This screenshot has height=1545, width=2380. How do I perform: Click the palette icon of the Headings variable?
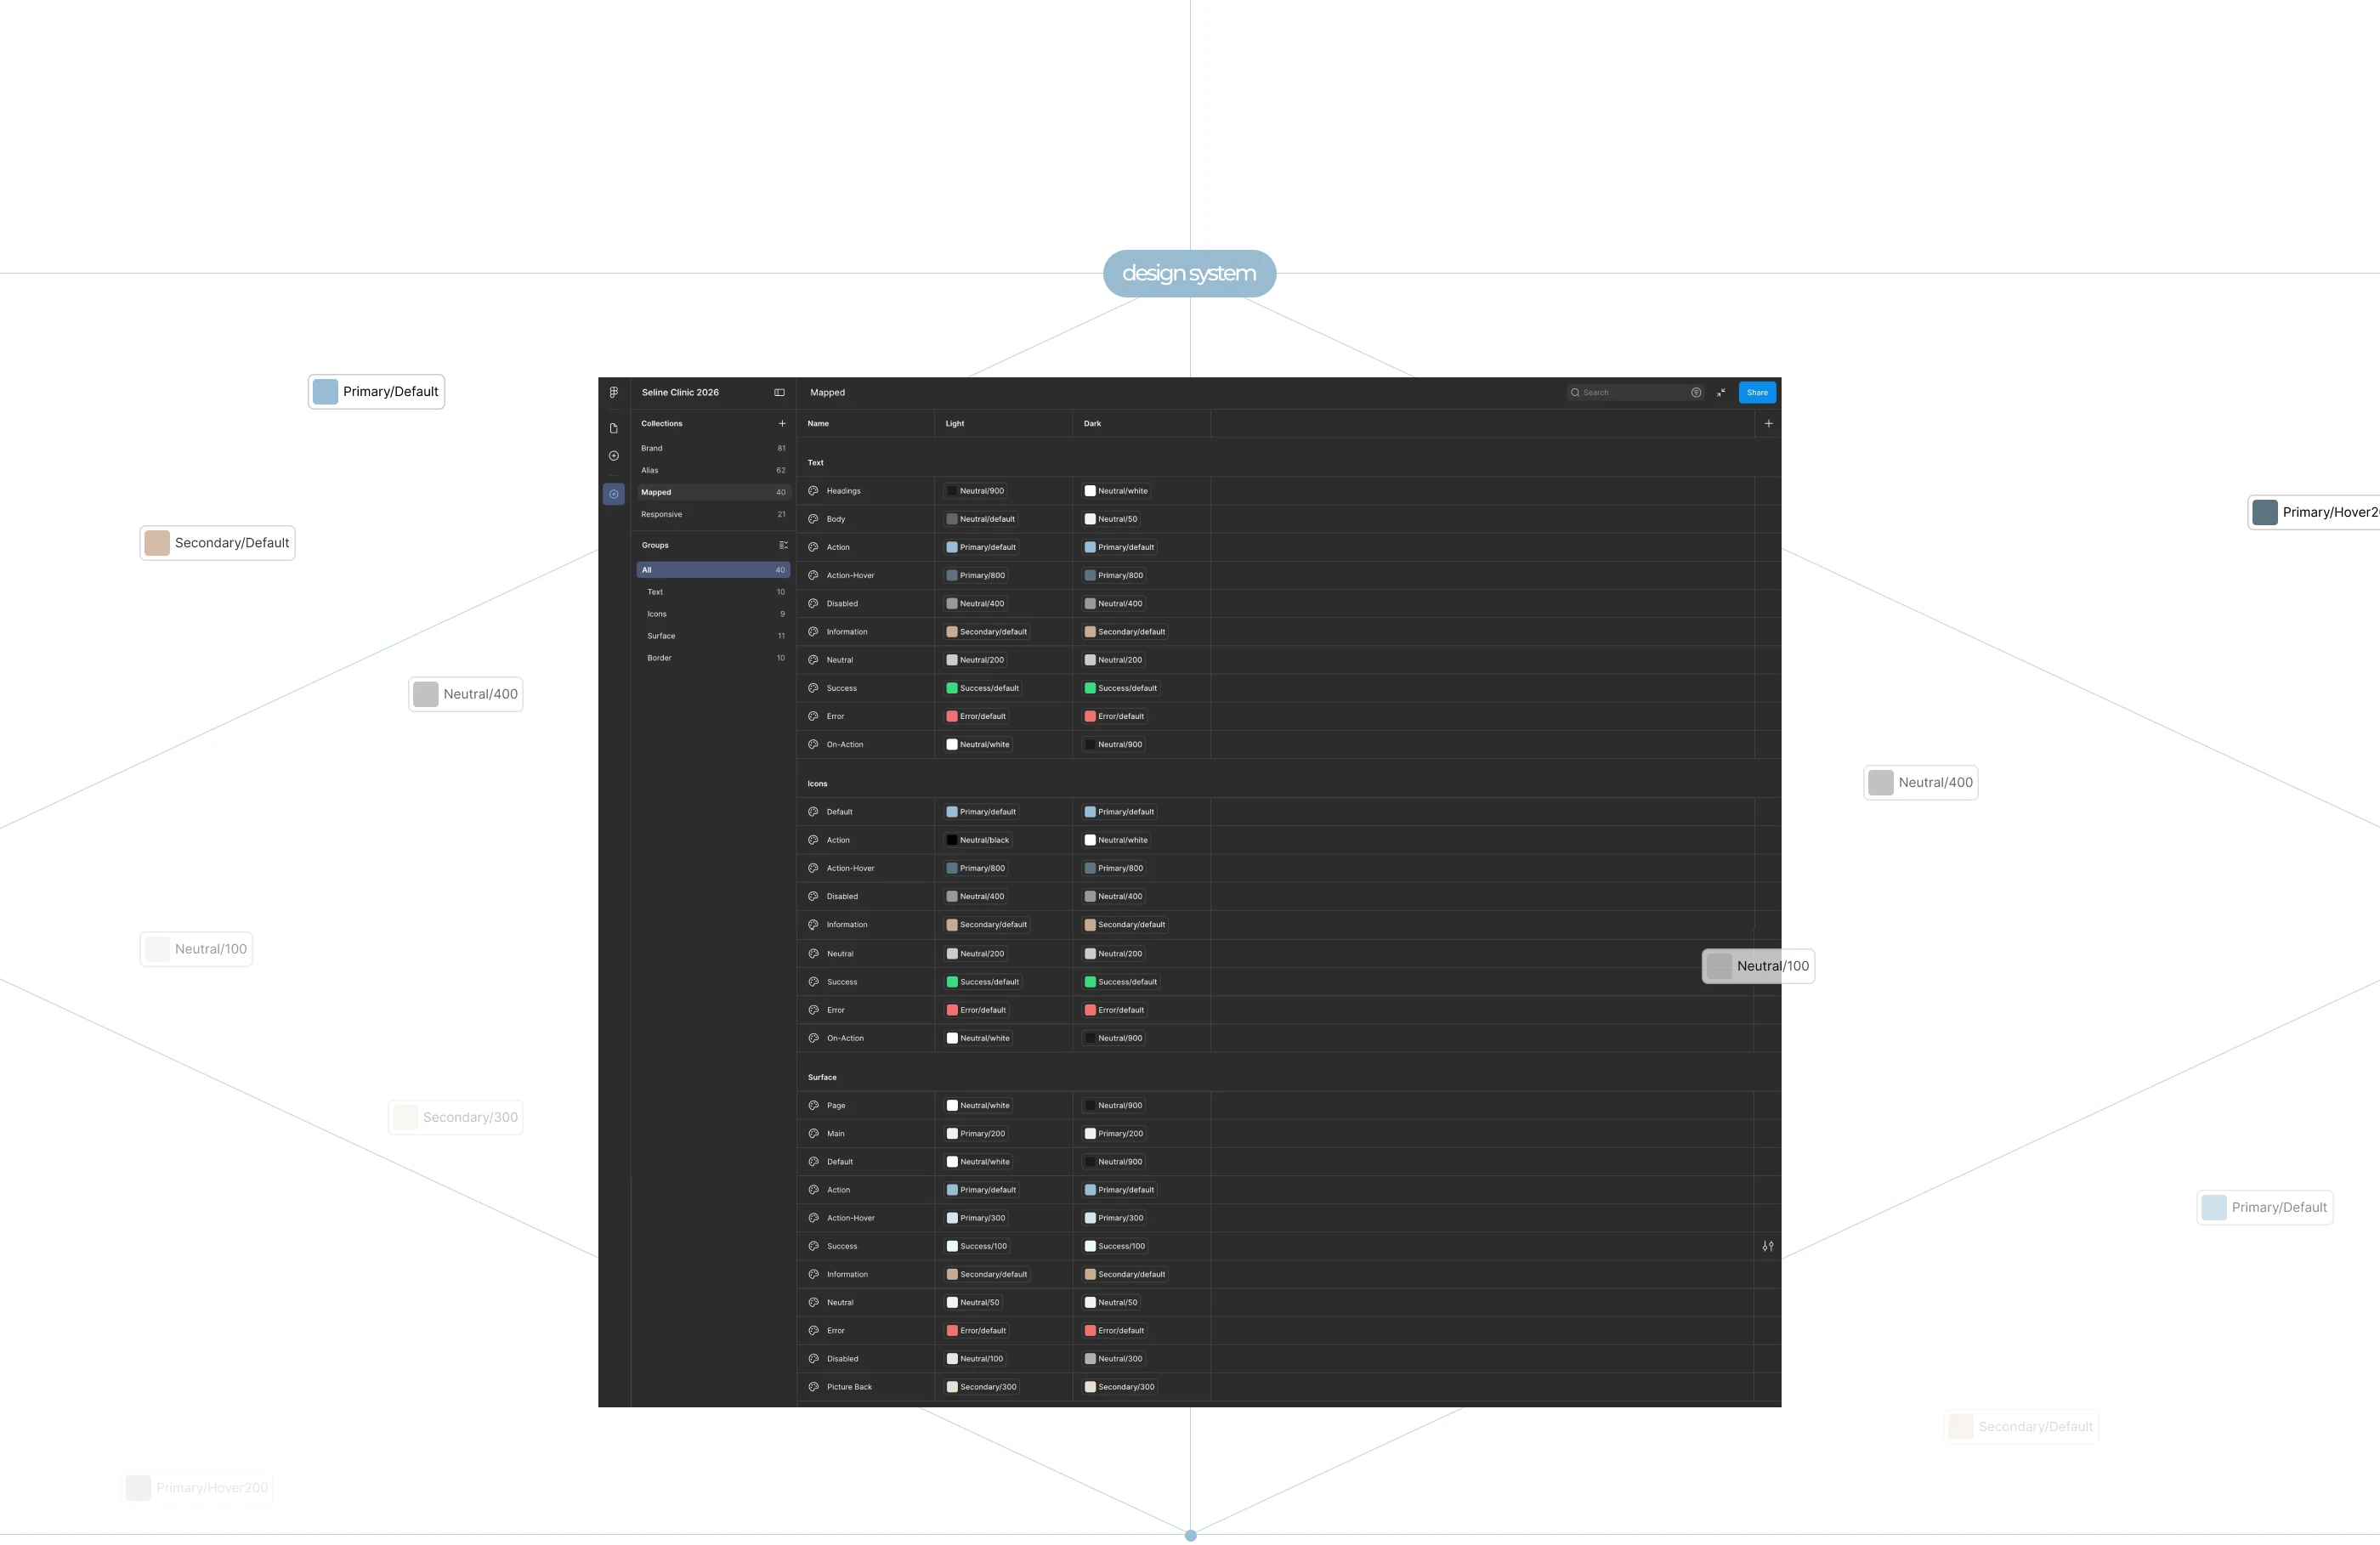pos(813,491)
